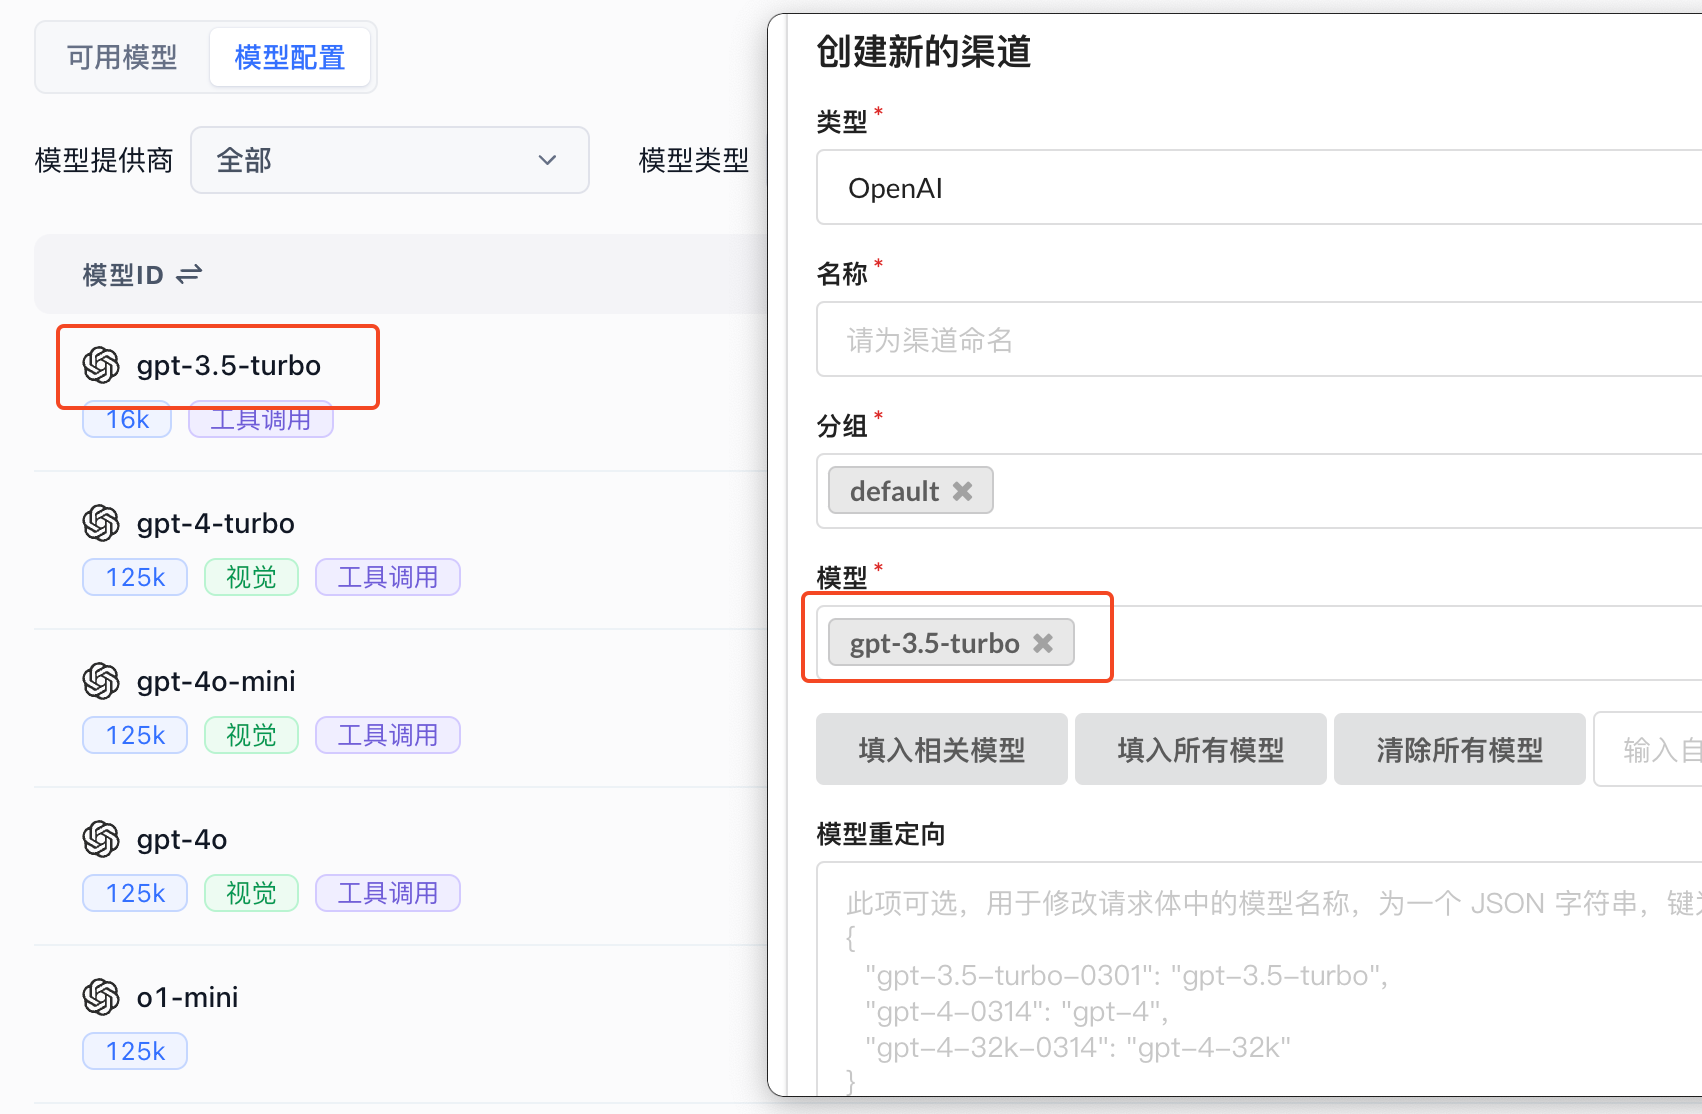Viewport: 1702px width, 1114px height.
Task: Click the 填入相关模型 button
Action: pos(941,750)
